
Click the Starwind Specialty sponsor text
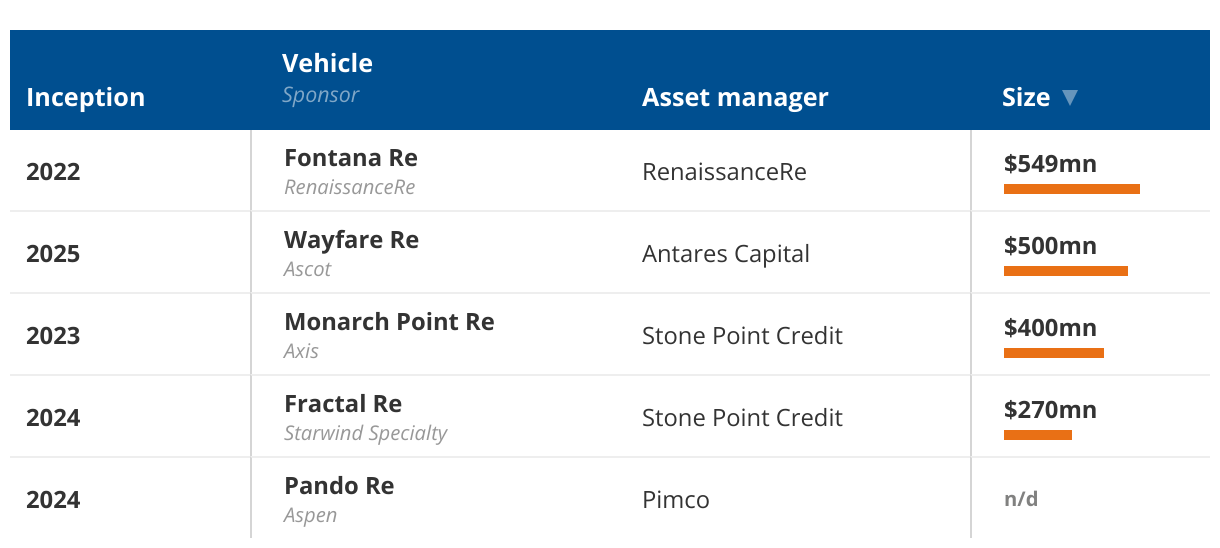[366, 433]
